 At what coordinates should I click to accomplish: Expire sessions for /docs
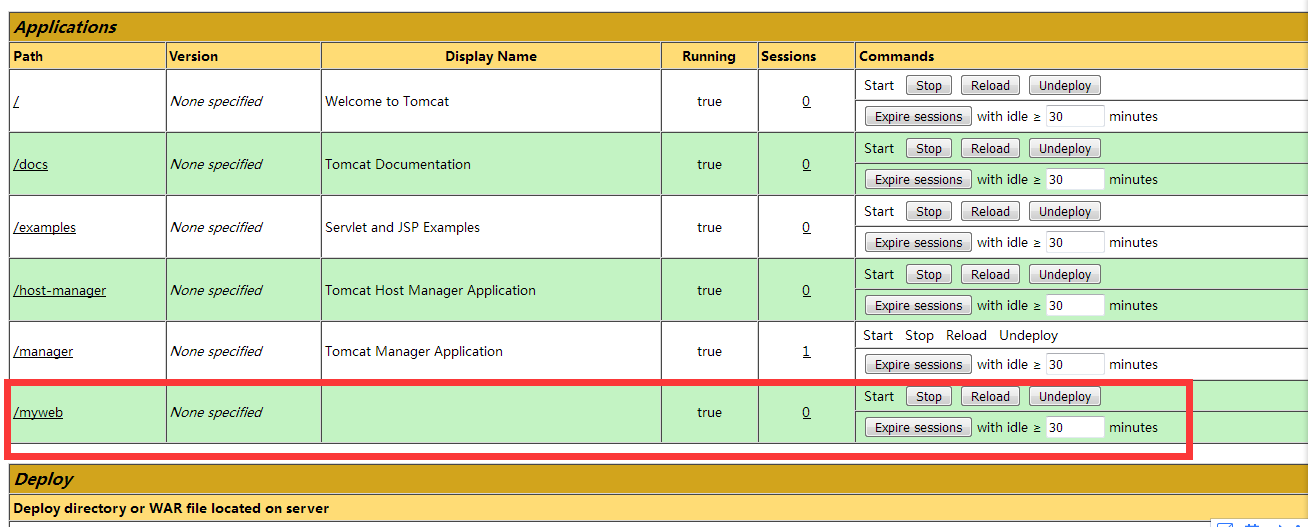pos(918,180)
